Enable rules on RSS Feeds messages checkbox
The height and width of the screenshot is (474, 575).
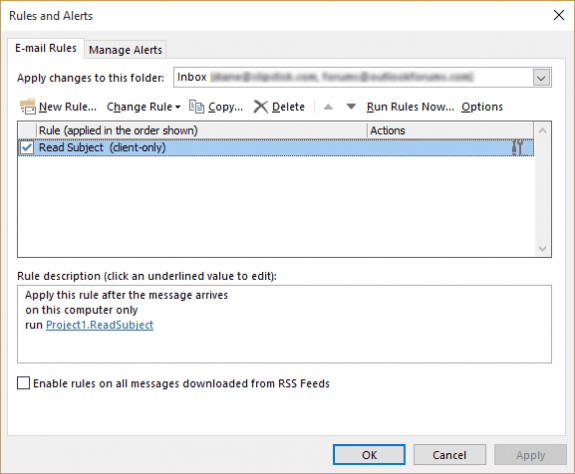pyautogui.click(x=23, y=383)
